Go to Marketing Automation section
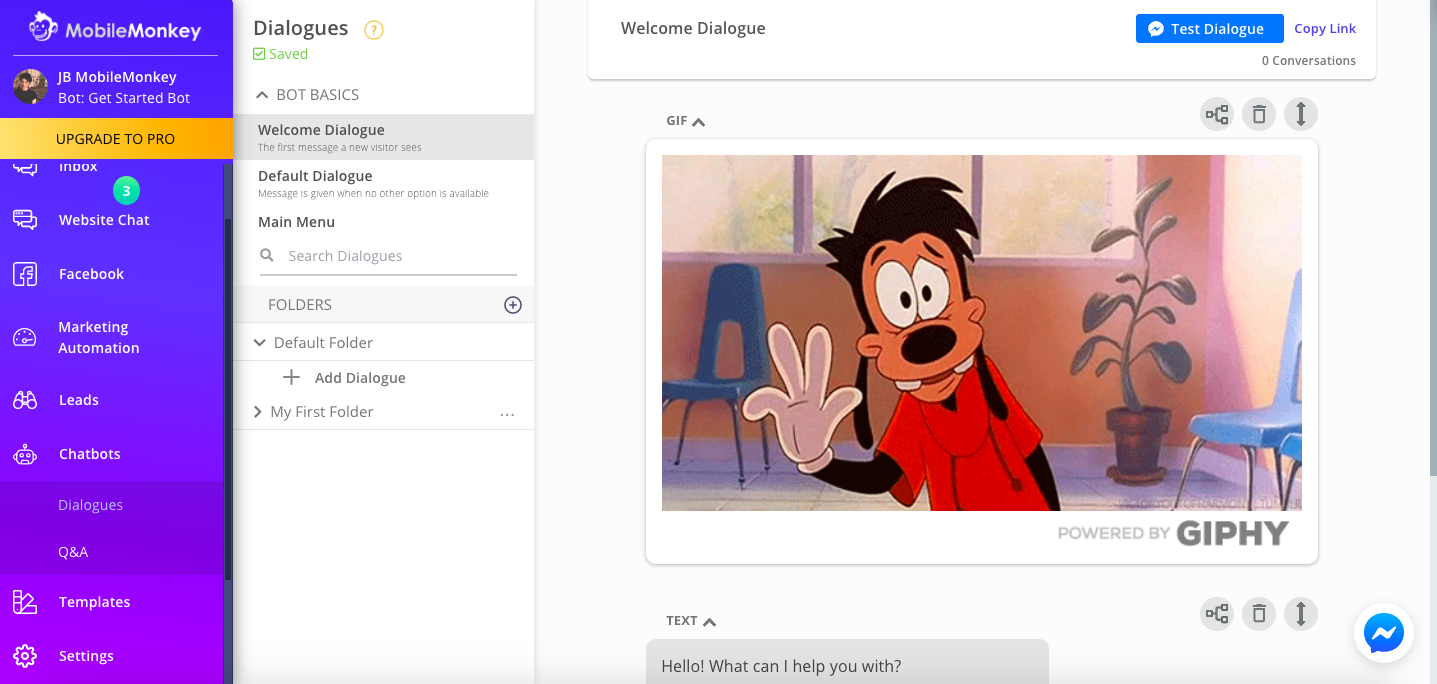The image size is (1437, 684). [x=98, y=338]
